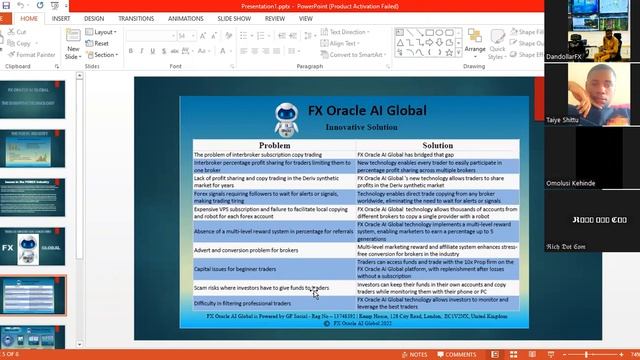This screenshot has height=360, width=640.
Task: Click the Increase Font Size icon
Action: coord(203,36)
